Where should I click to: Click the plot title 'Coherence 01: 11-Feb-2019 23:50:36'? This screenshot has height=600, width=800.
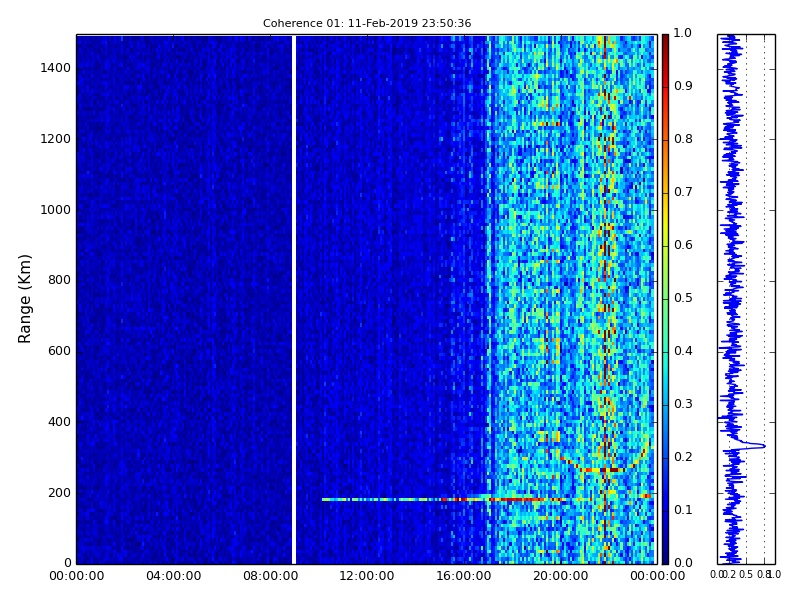tap(367, 23)
